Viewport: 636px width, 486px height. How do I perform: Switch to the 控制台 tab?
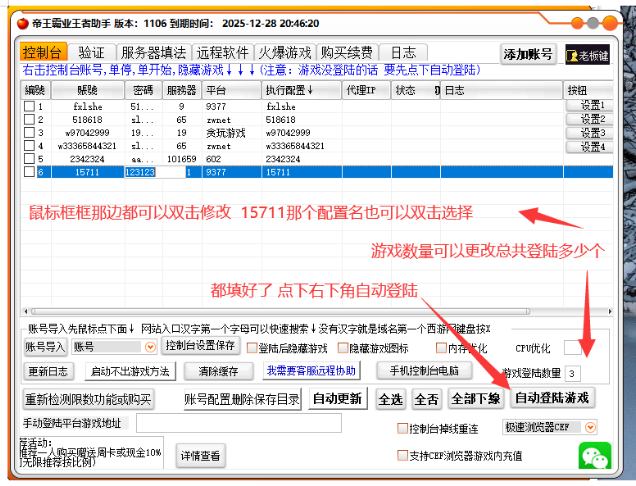[43, 53]
